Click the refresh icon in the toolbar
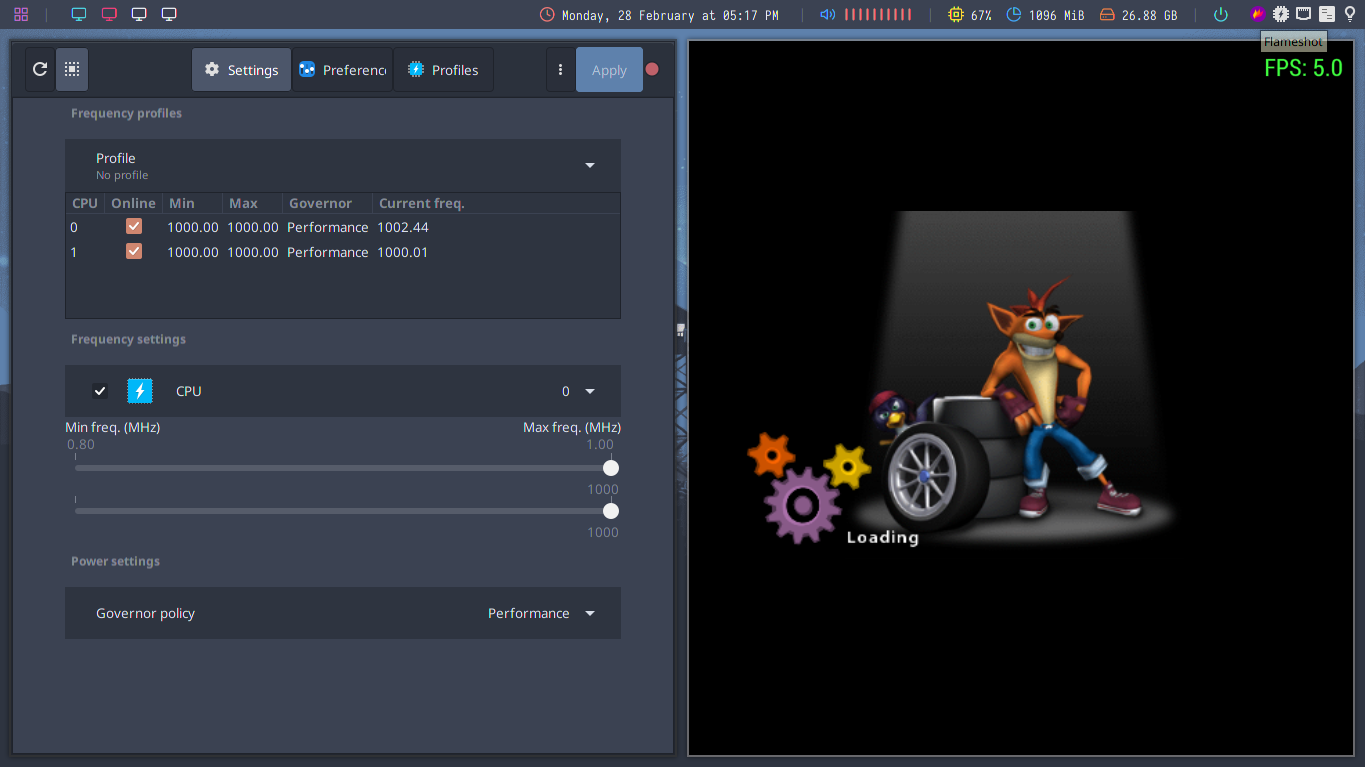 pos(40,70)
